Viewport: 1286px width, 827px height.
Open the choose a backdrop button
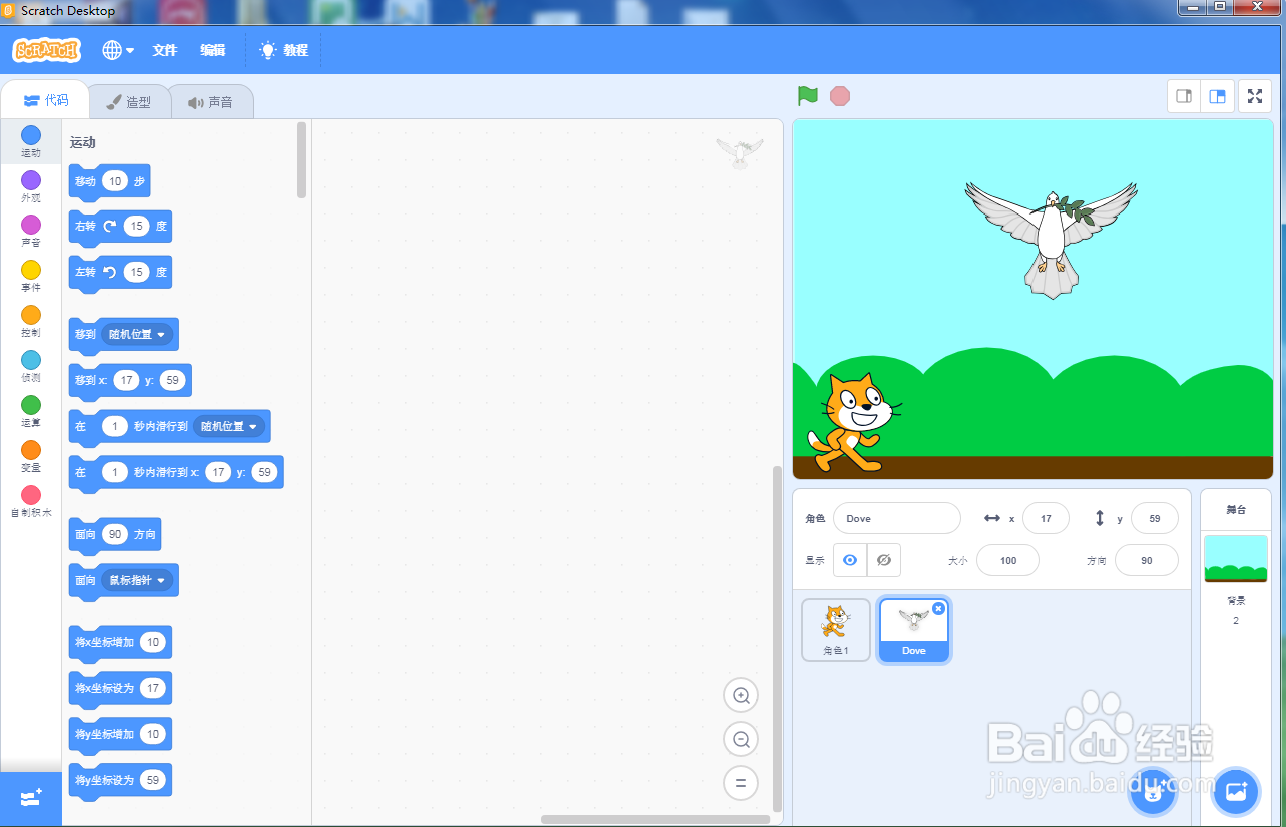[1236, 793]
